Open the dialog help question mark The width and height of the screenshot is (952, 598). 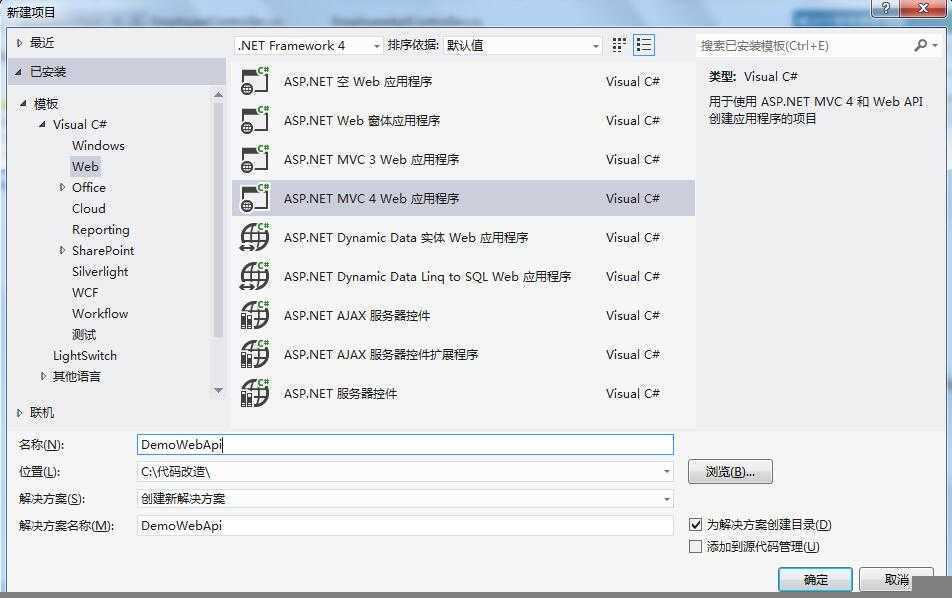885,8
